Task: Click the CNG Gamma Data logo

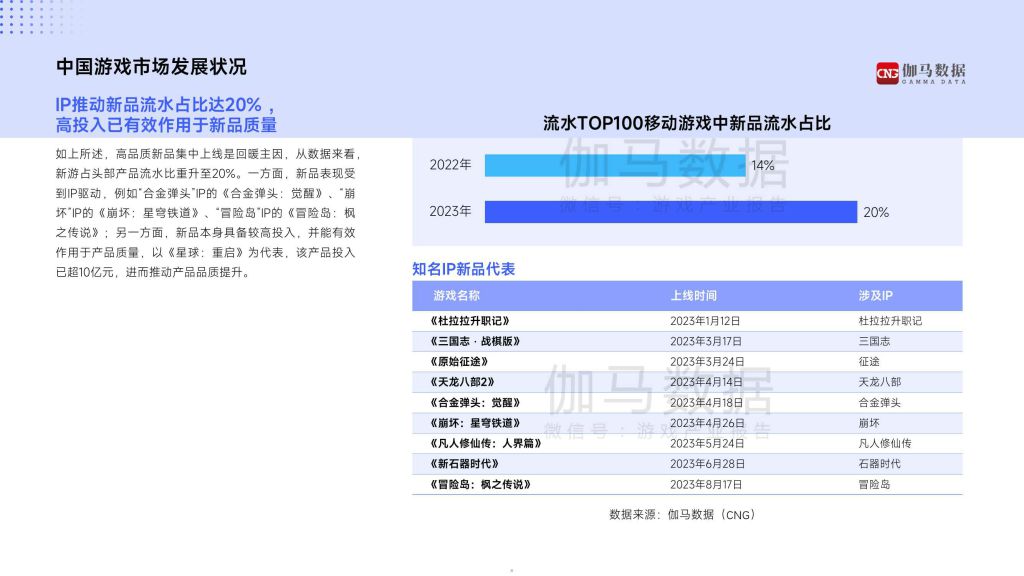Action: (920, 73)
